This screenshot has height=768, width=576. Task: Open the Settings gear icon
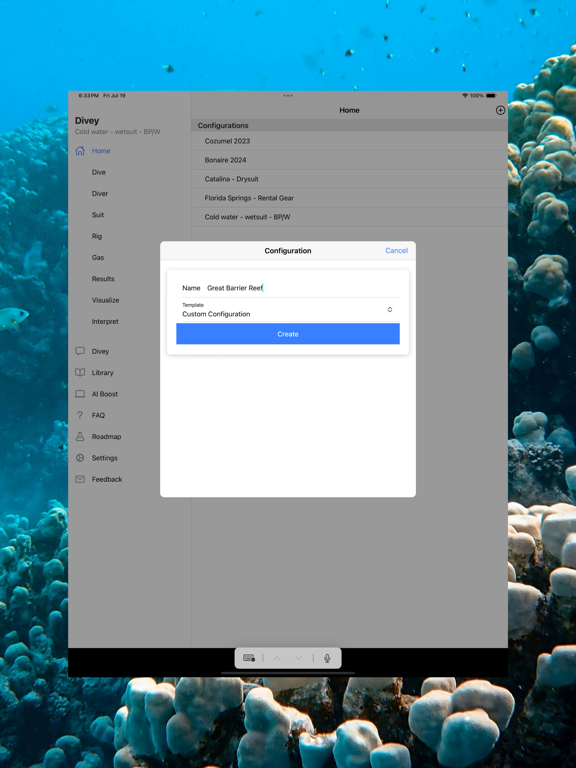80,458
